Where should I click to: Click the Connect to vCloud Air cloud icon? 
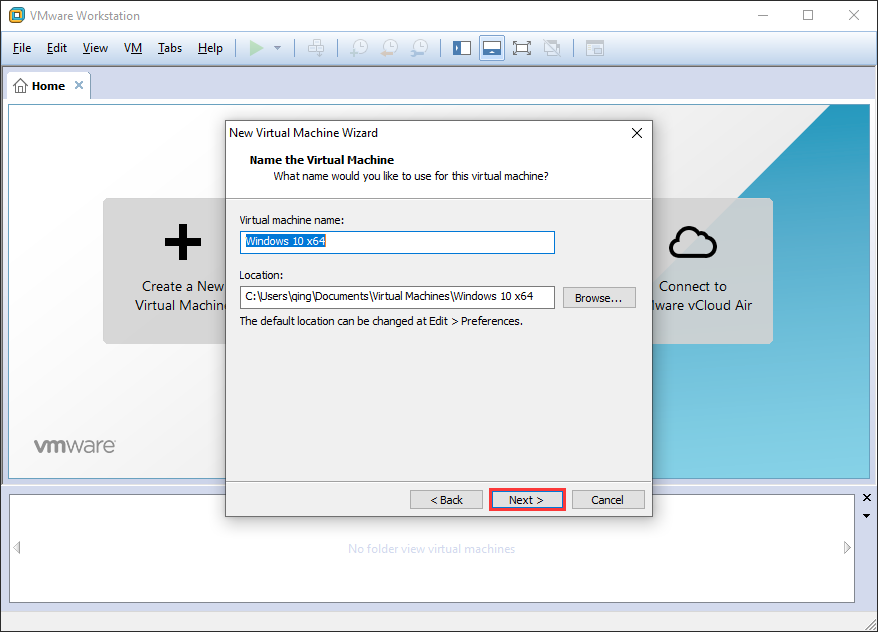pos(693,242)
